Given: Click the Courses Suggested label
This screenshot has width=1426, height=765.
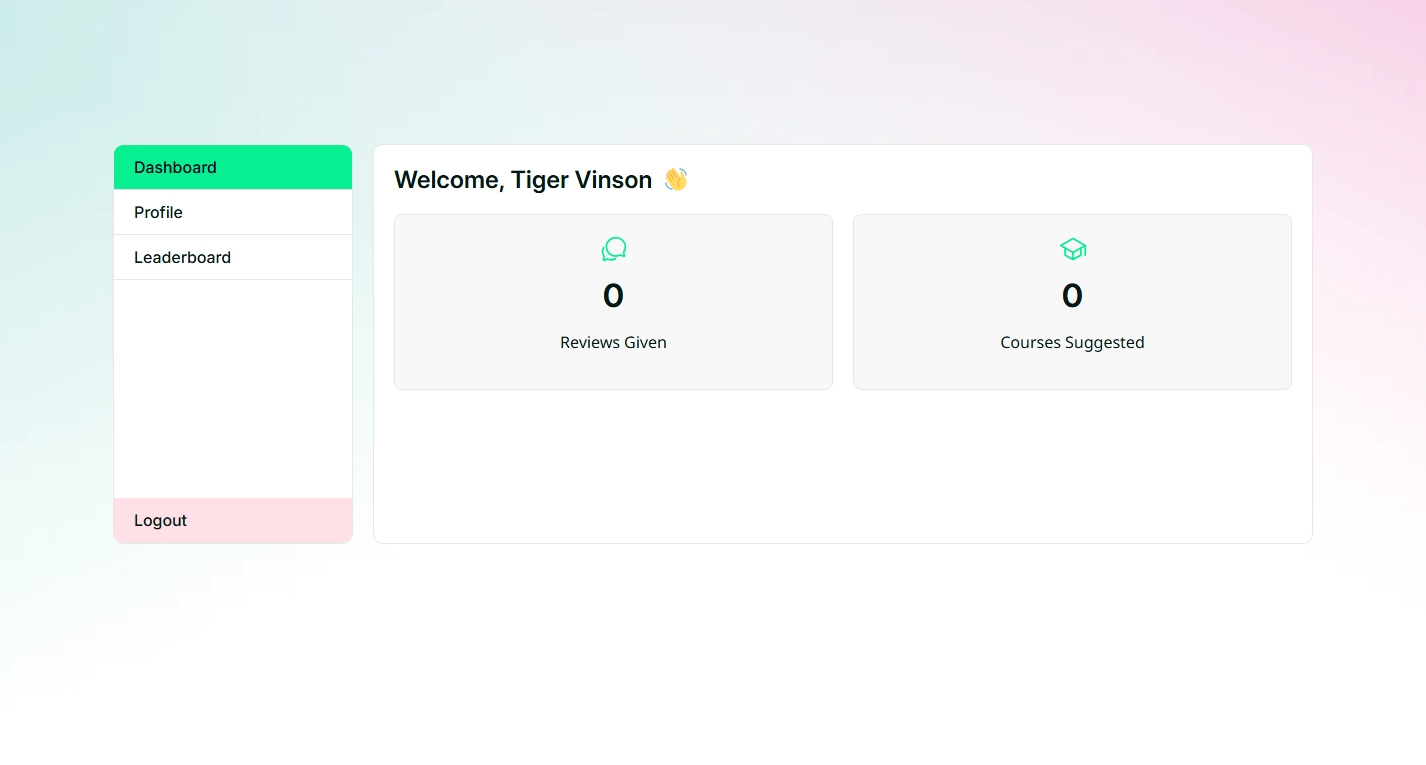Looking at the screenshot, I should 1072,342.
